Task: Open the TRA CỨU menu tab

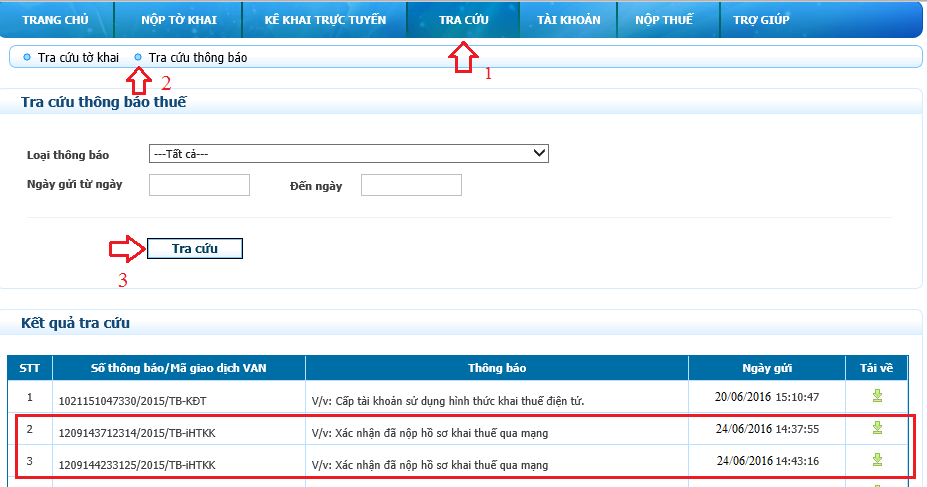Action: [x=463, y=19]
